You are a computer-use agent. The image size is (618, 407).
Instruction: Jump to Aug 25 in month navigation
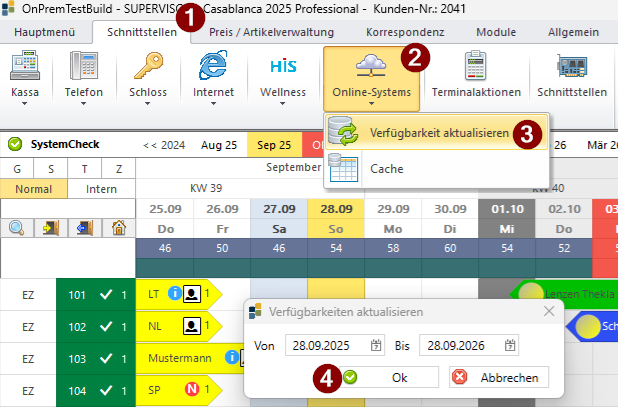219,144
